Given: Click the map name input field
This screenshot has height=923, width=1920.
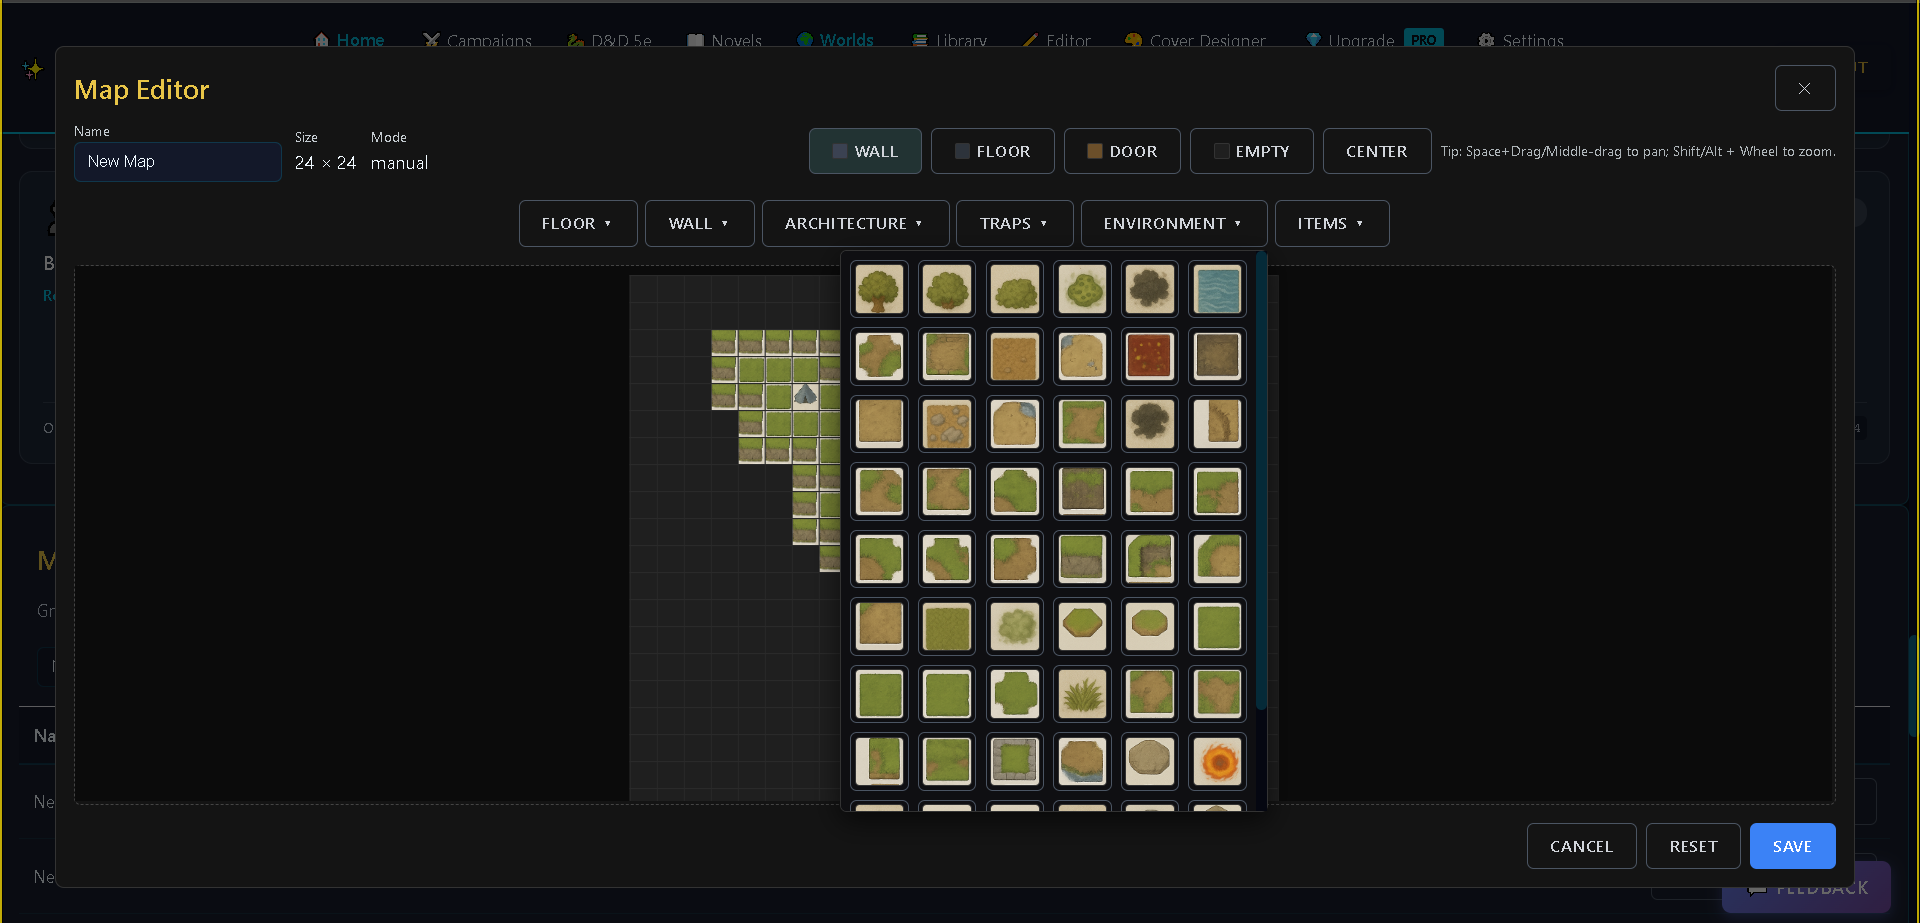Looking at the screenshot, I should (177, 161).
